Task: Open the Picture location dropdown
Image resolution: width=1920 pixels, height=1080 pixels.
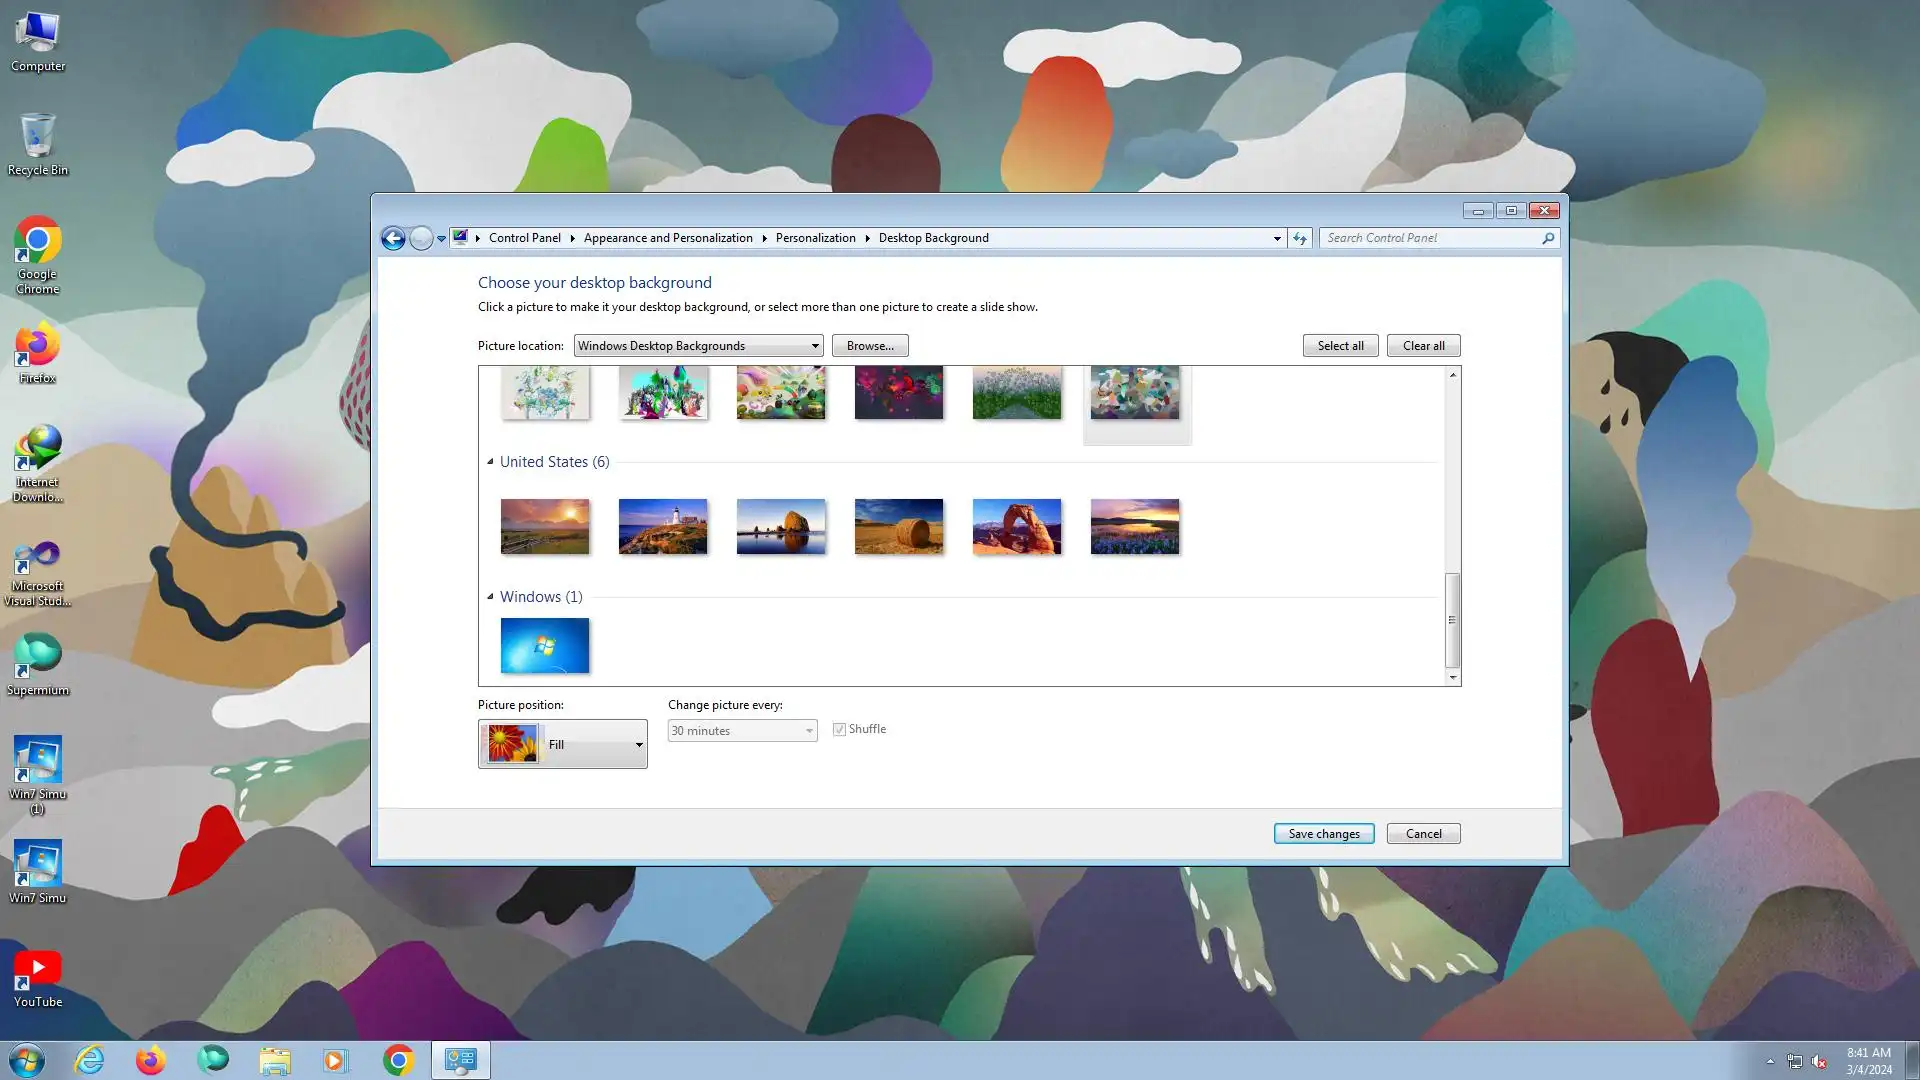Action: 698,346
